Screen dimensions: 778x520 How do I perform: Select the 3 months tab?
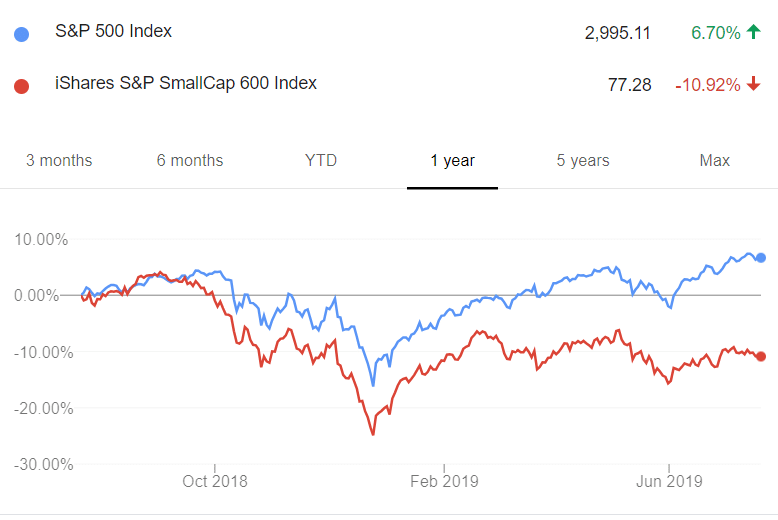59,160
